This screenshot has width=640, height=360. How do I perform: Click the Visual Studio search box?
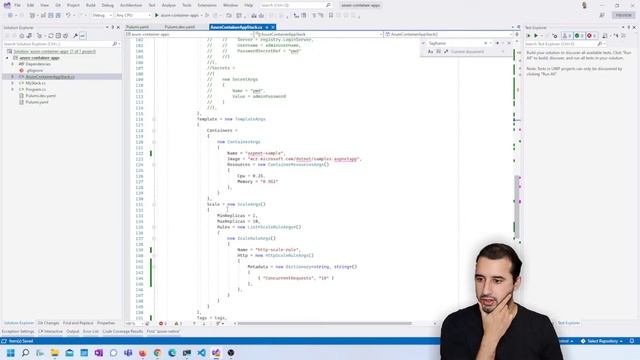pyautogui.click(x=296, y=5)
